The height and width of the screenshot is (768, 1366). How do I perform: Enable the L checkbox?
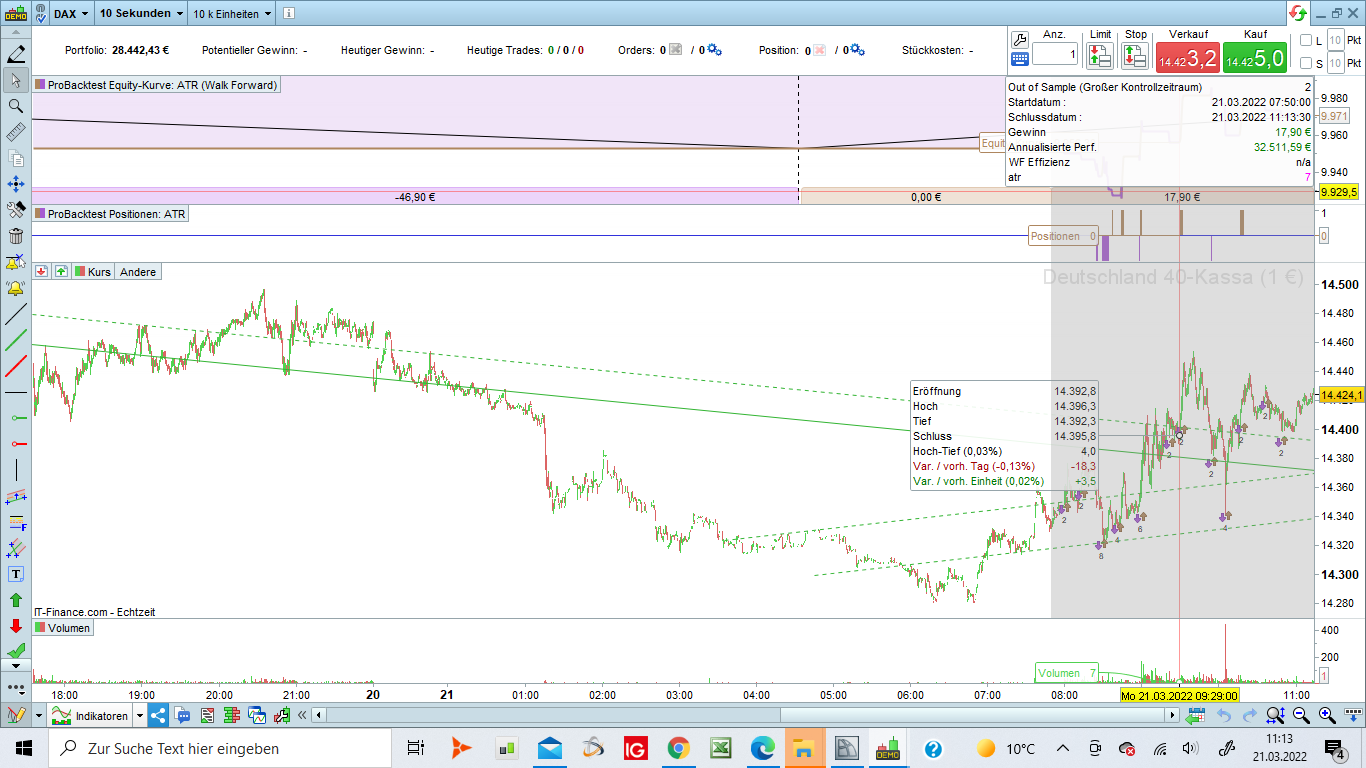pos(1306,40)
